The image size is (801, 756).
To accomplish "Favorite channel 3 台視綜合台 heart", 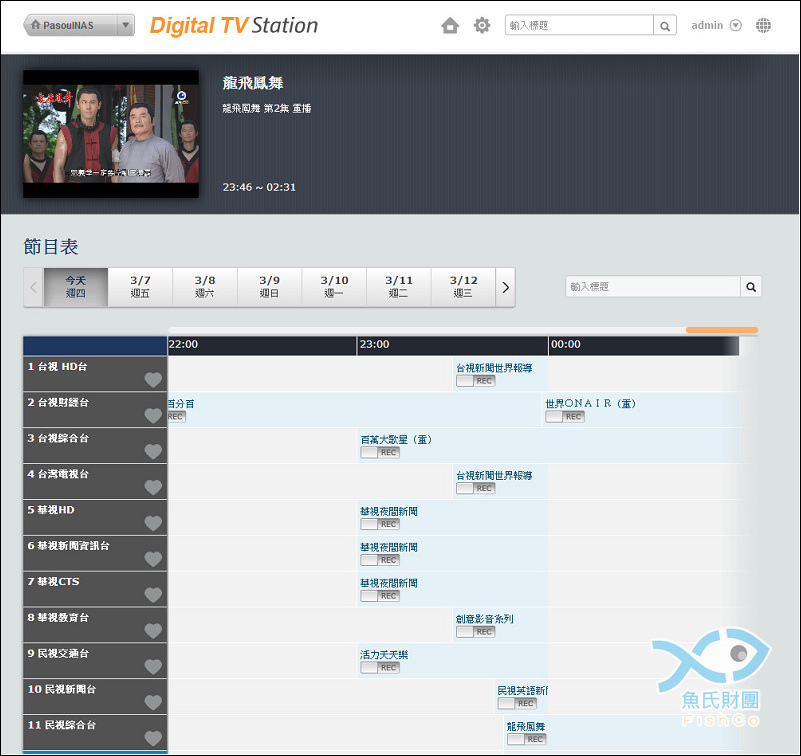I will click(153, 452).
